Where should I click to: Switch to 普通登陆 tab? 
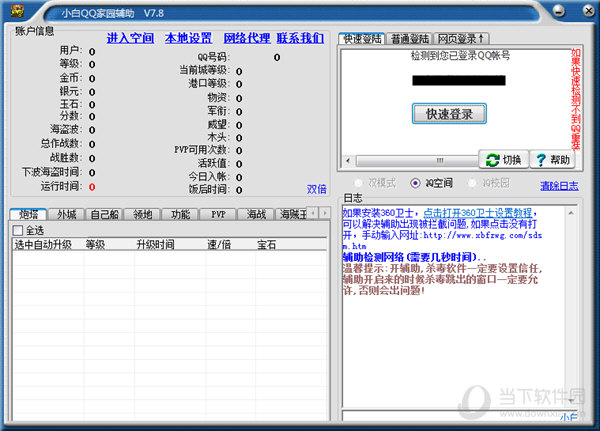(x=409, y=39)
